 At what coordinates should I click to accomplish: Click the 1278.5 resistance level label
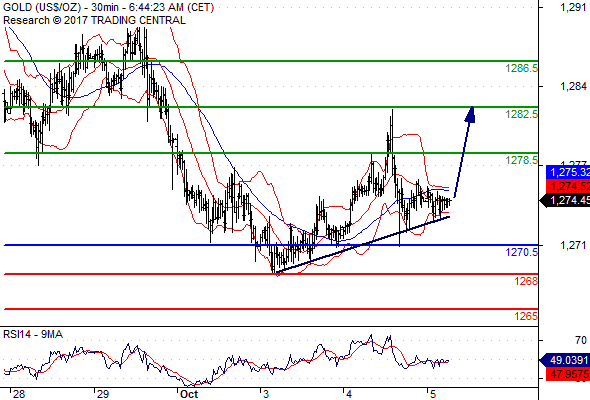[522, 160]
